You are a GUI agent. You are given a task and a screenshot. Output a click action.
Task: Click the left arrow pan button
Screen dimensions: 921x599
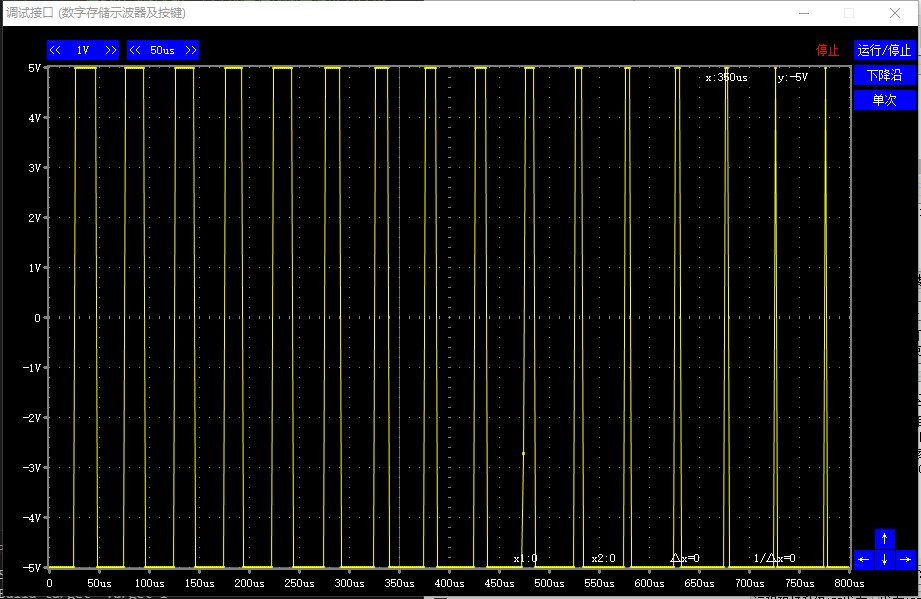click(x=864, y=559)
